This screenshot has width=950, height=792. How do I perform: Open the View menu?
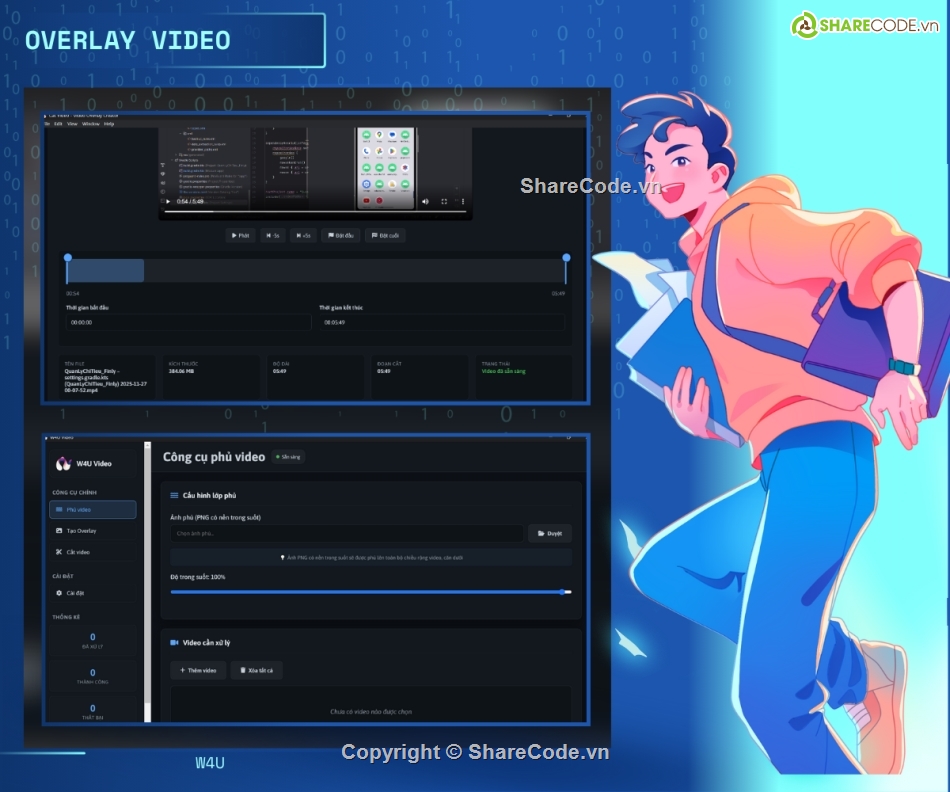coord(72,124)
